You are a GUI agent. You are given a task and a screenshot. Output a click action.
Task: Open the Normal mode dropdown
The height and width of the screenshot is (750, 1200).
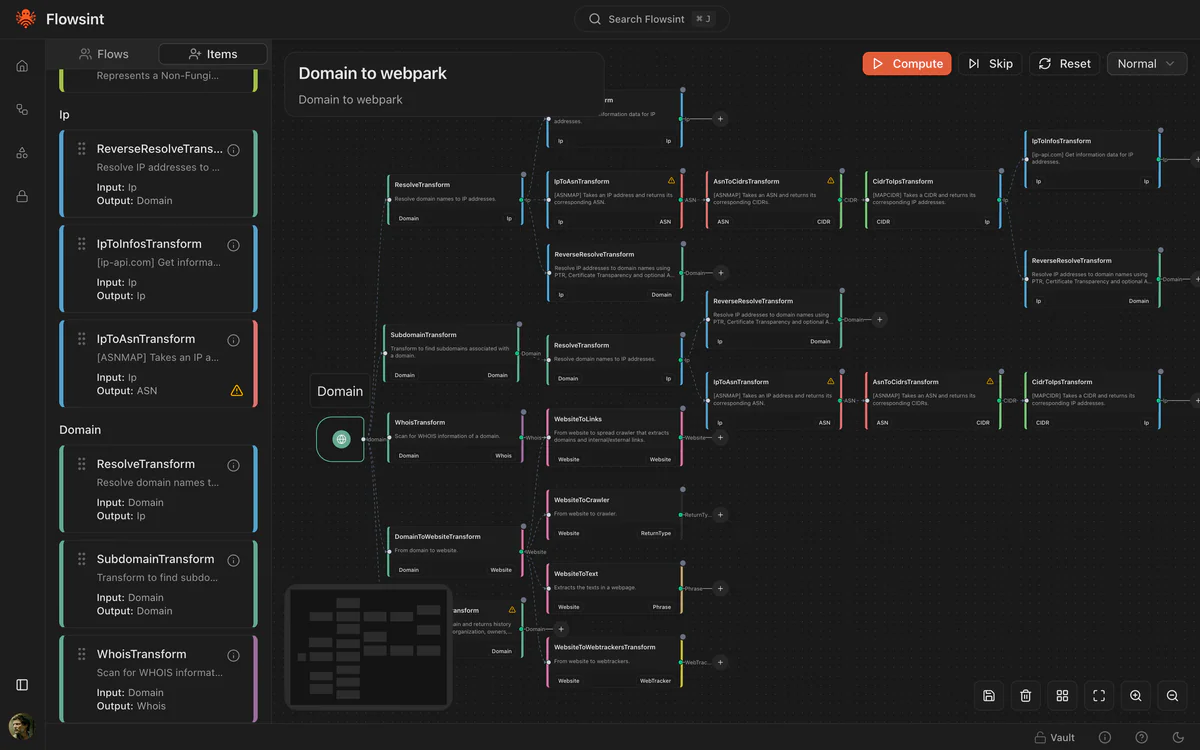coord(1146,64)
